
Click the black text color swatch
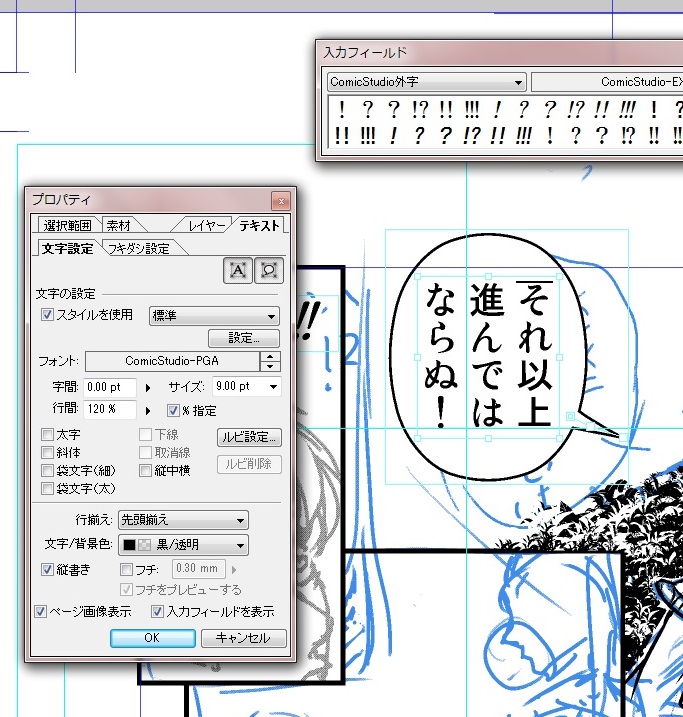[129, 545]
